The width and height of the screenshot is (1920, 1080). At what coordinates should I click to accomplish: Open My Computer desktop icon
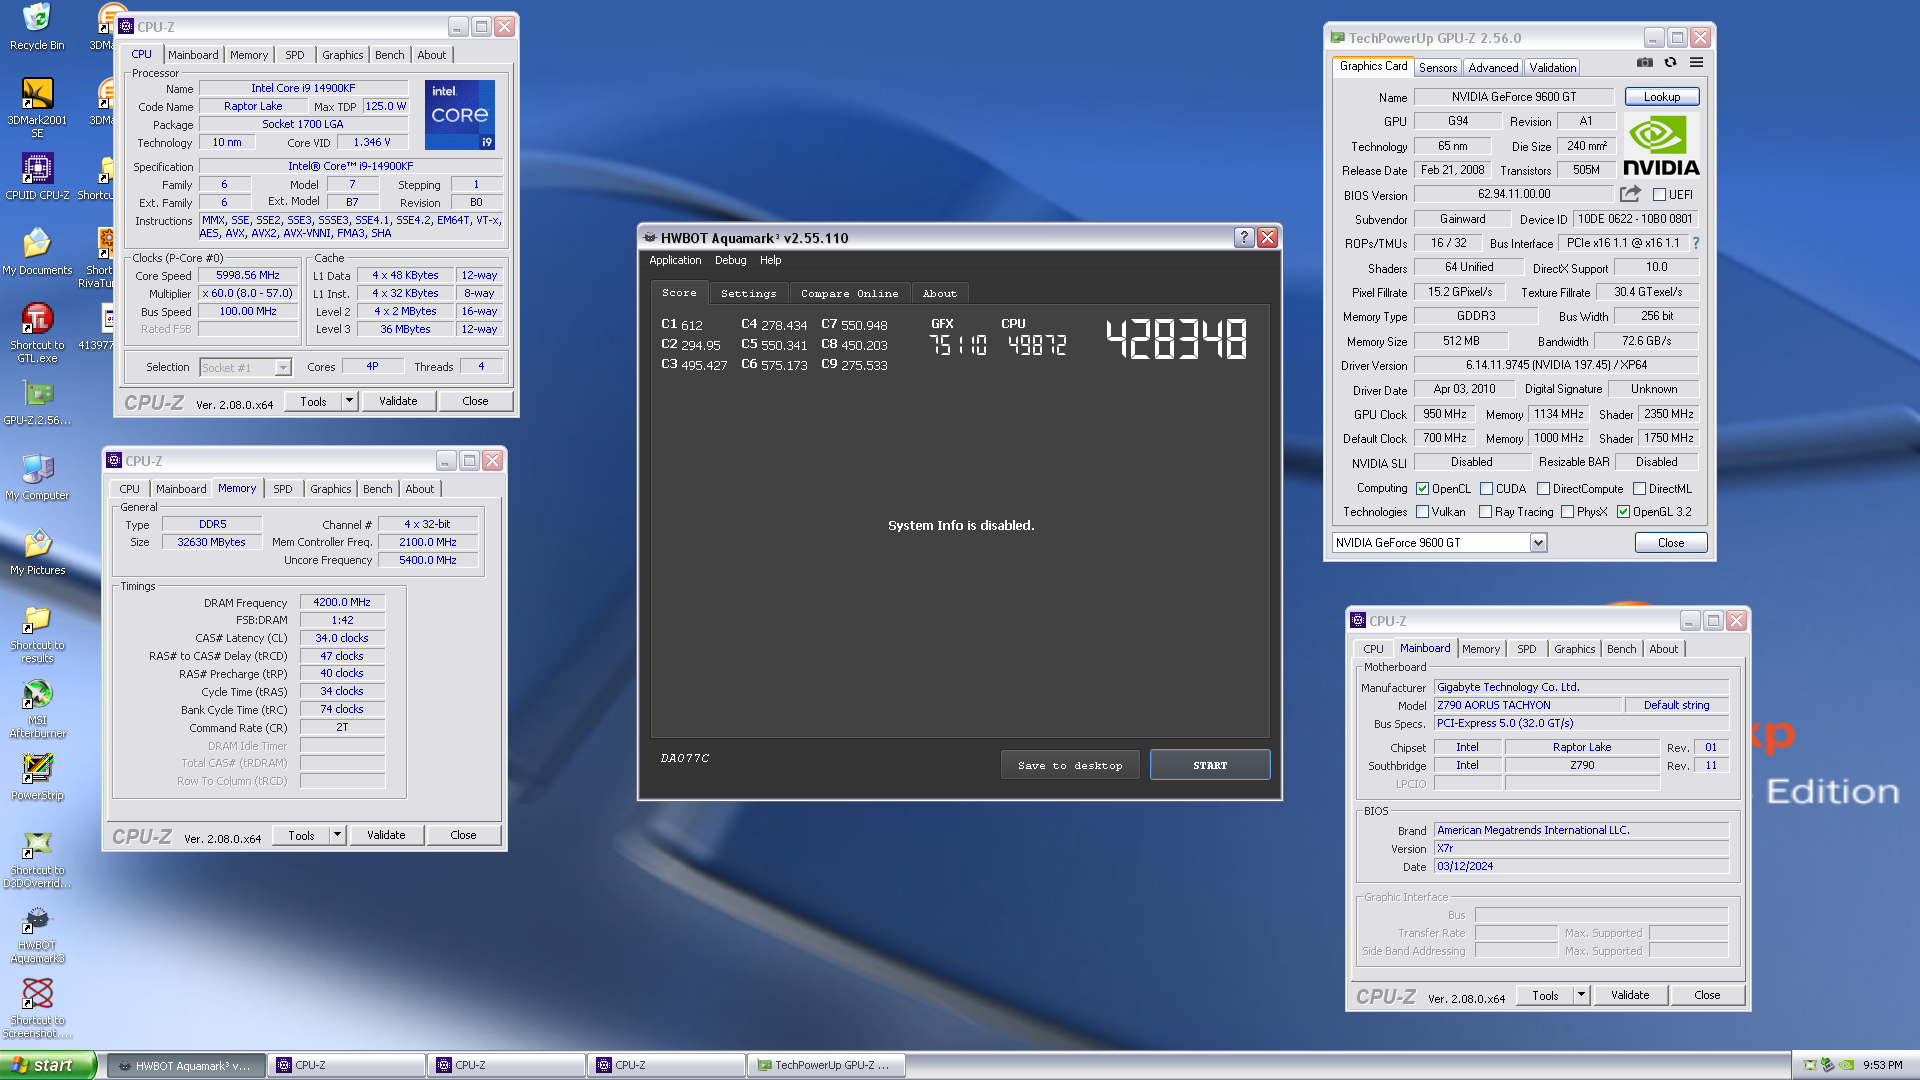[37, 476]
